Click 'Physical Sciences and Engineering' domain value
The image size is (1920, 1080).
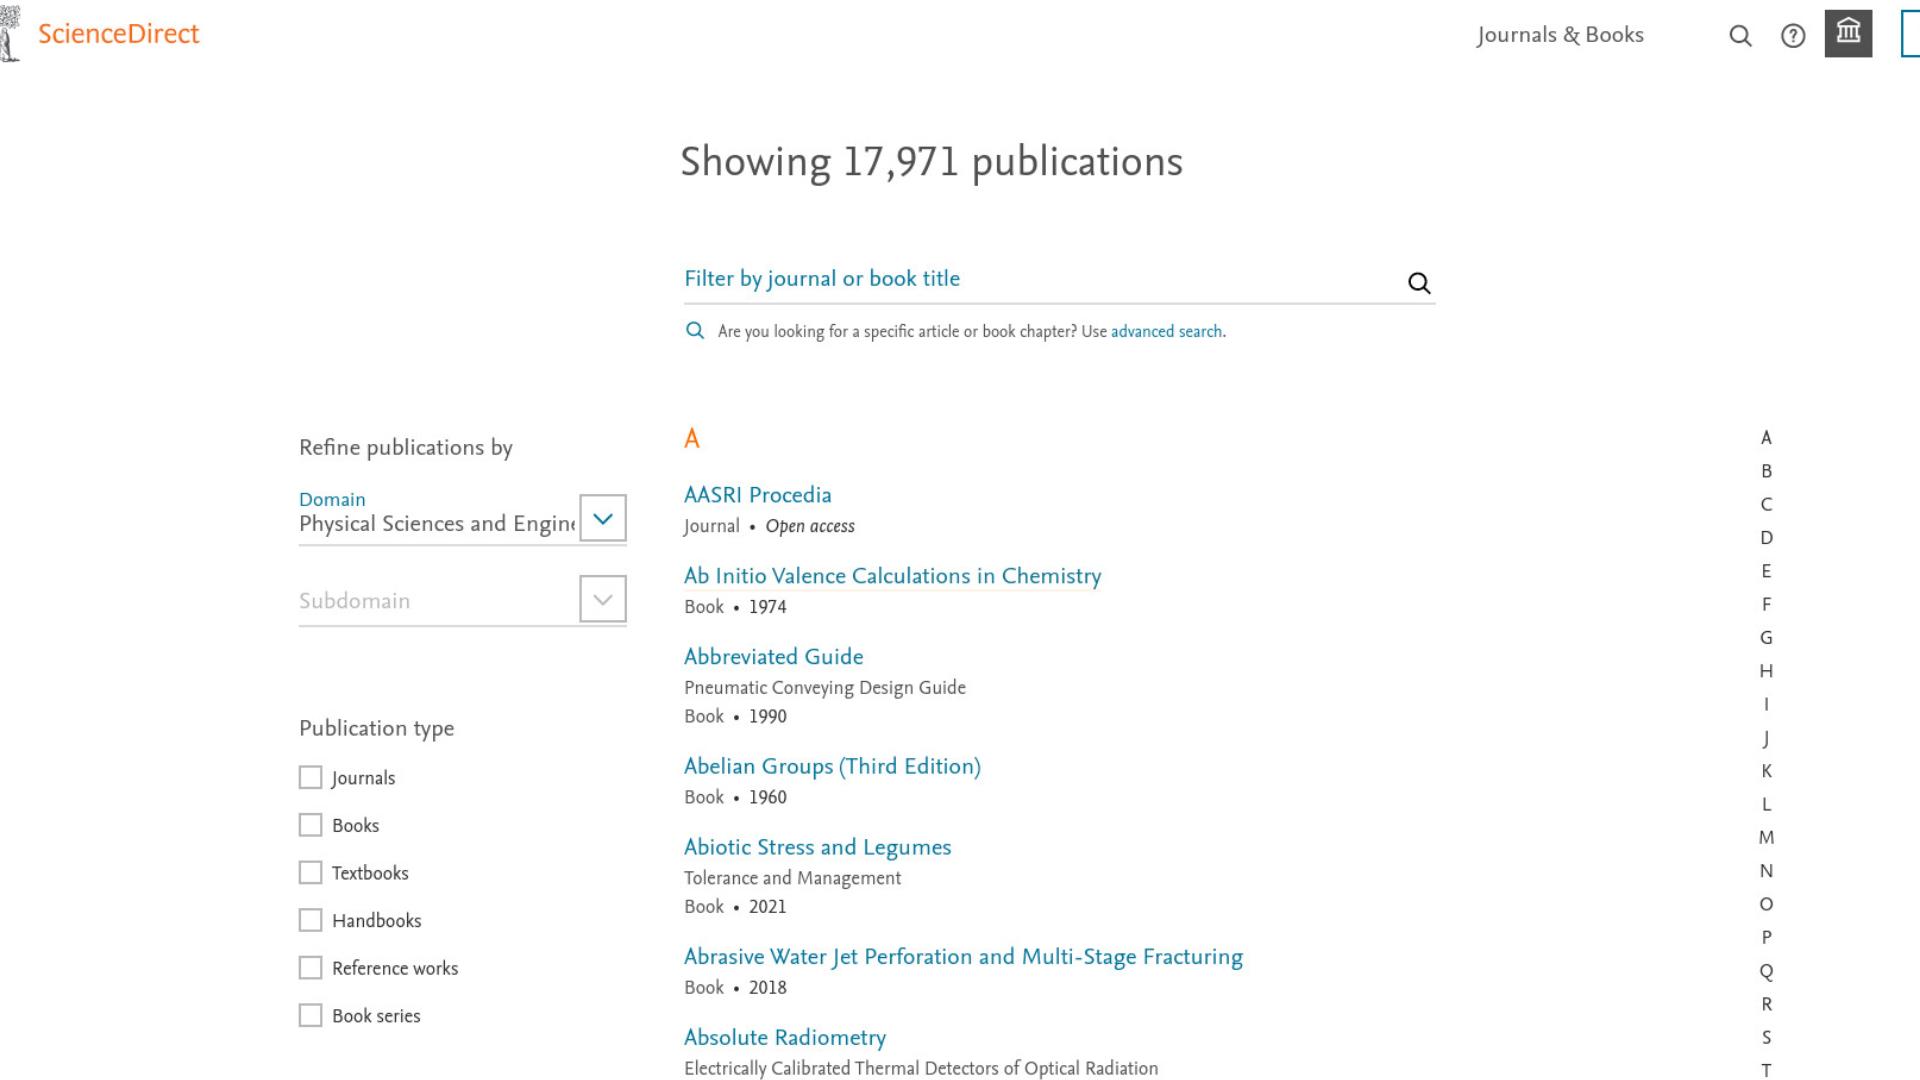coord(437,524)
